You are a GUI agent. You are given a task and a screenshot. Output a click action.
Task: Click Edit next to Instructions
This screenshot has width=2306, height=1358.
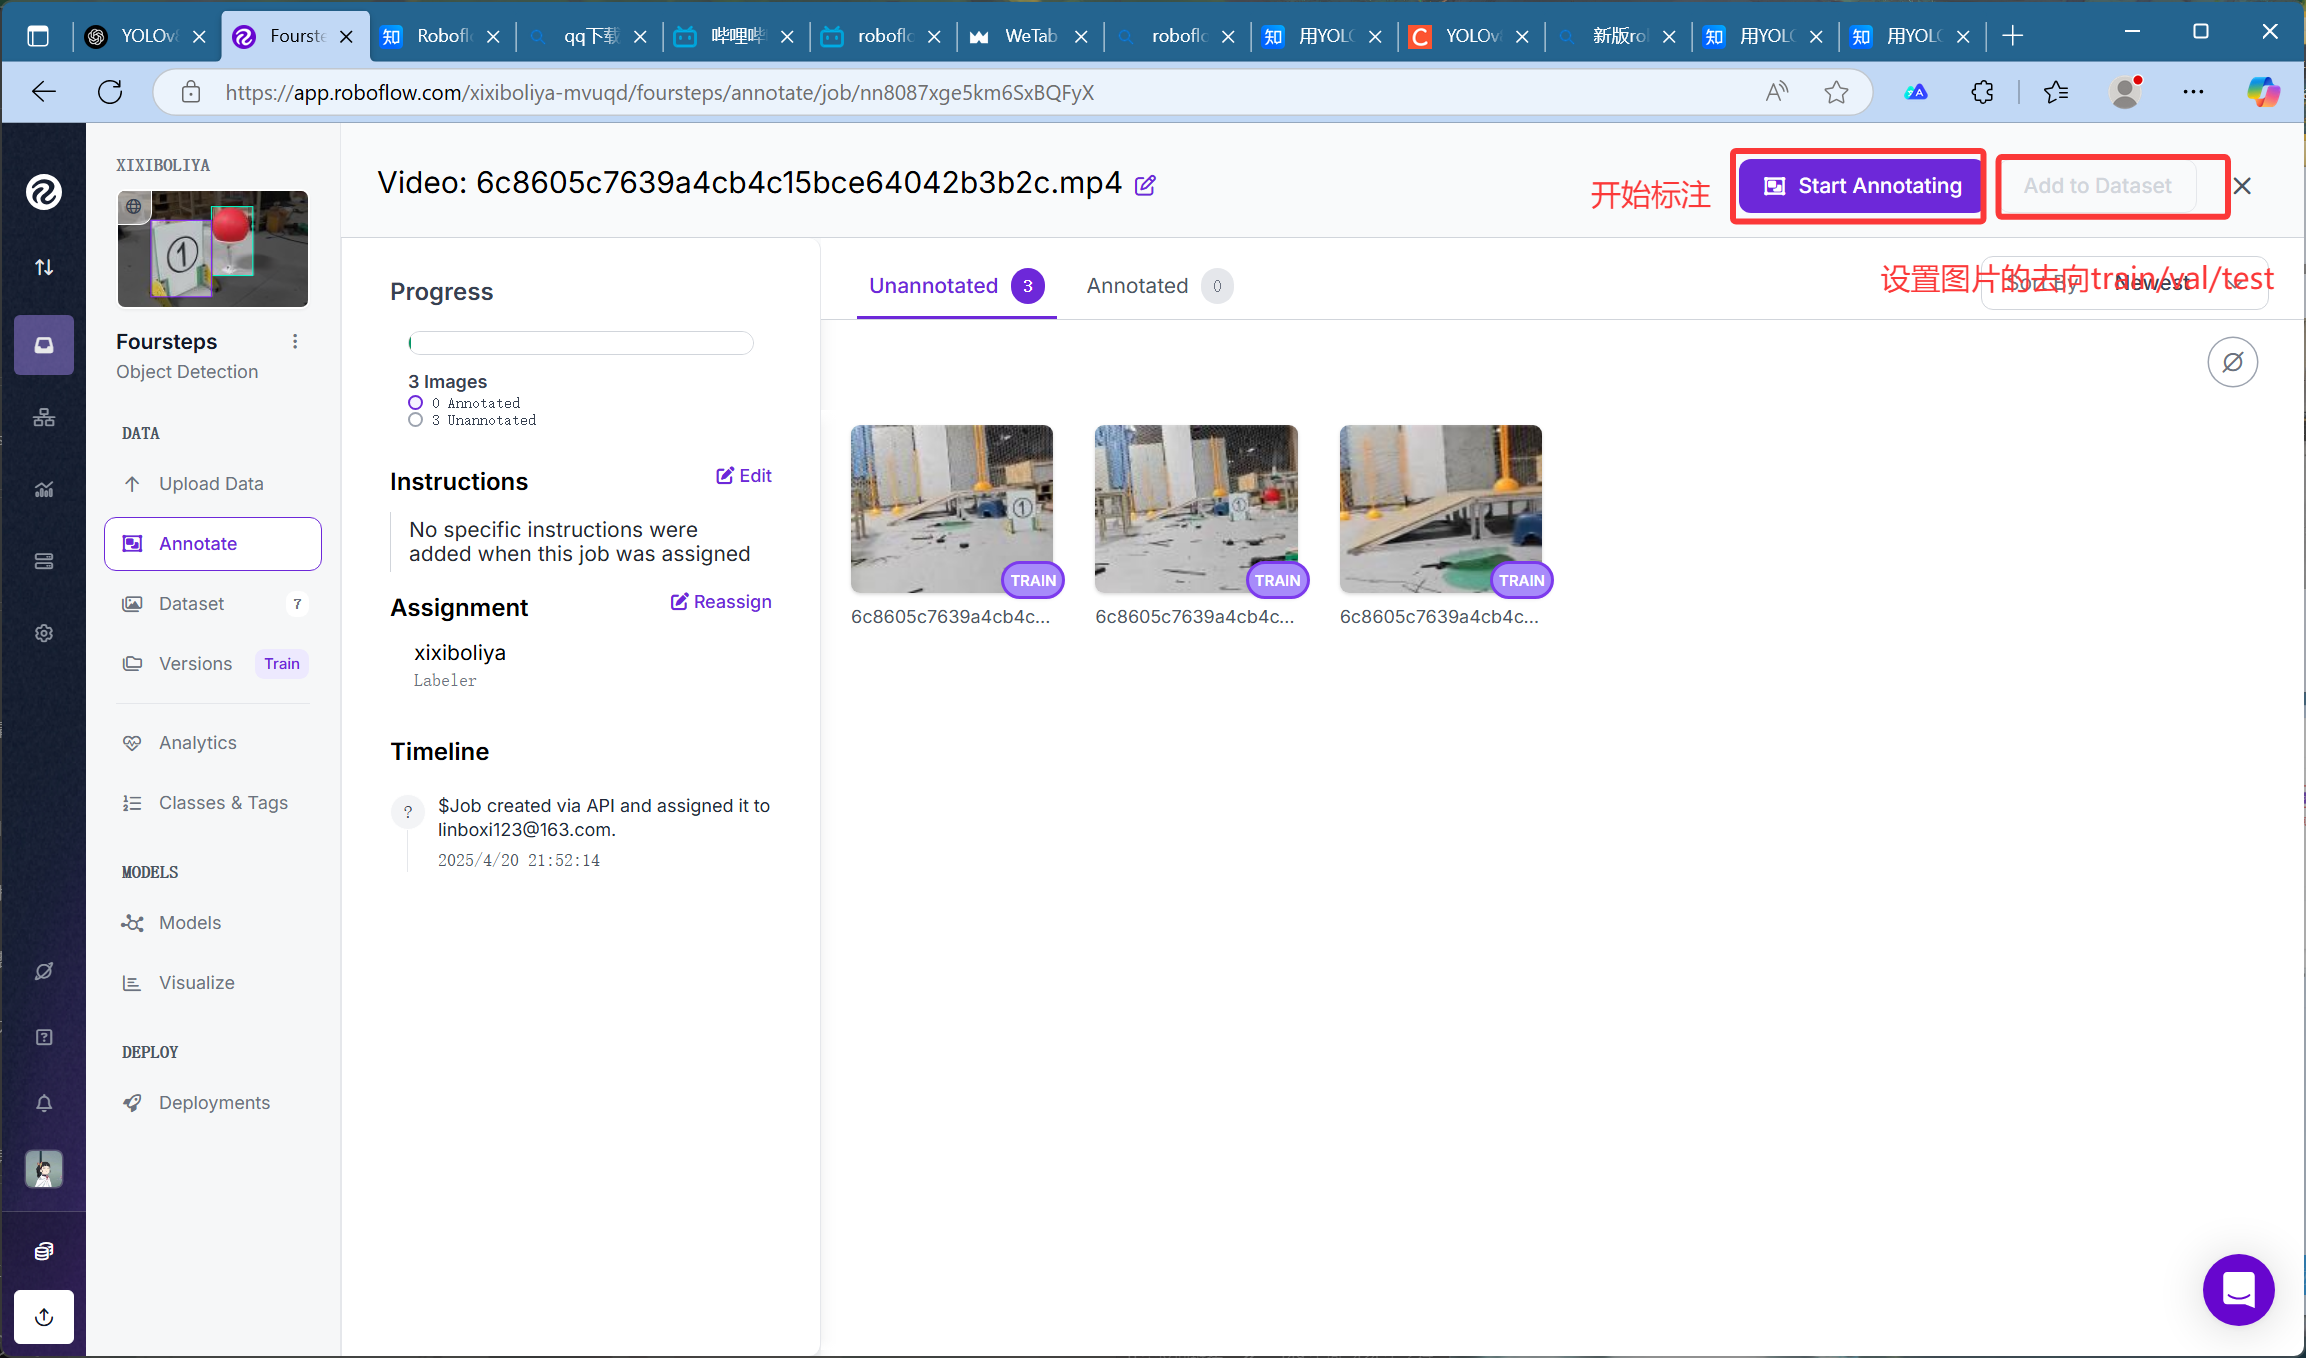point(744,476)
